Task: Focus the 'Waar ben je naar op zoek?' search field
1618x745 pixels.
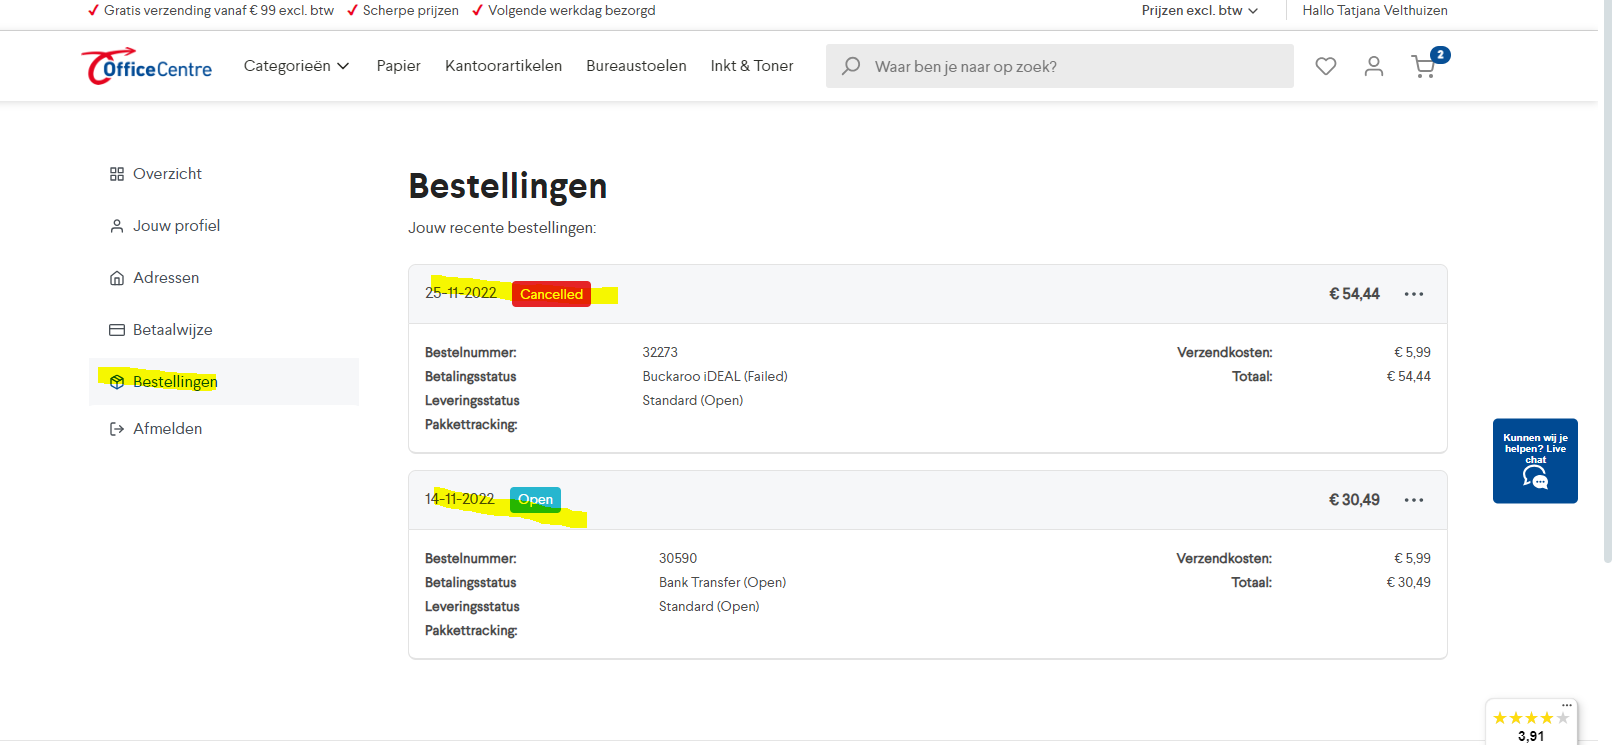Action: [1060, 66]
